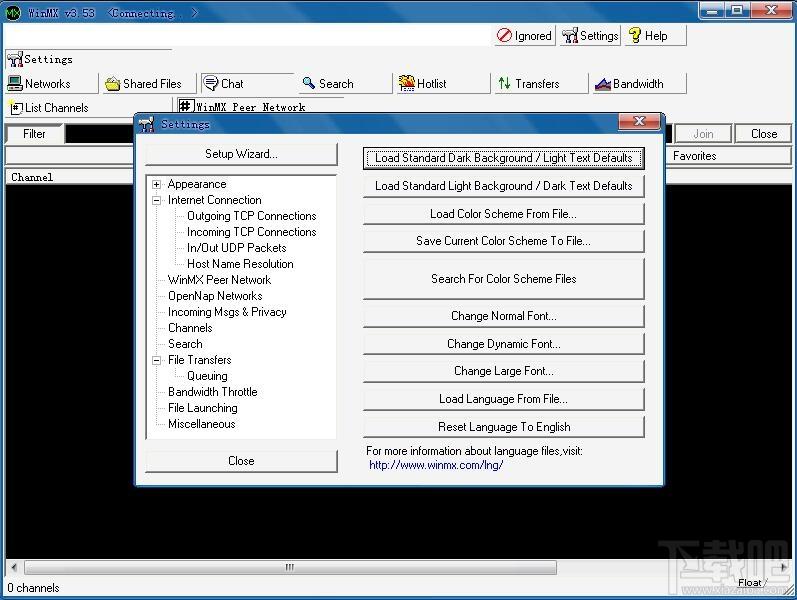Launch the Setup Wizard
797x600 pixels.
point(241,154)
